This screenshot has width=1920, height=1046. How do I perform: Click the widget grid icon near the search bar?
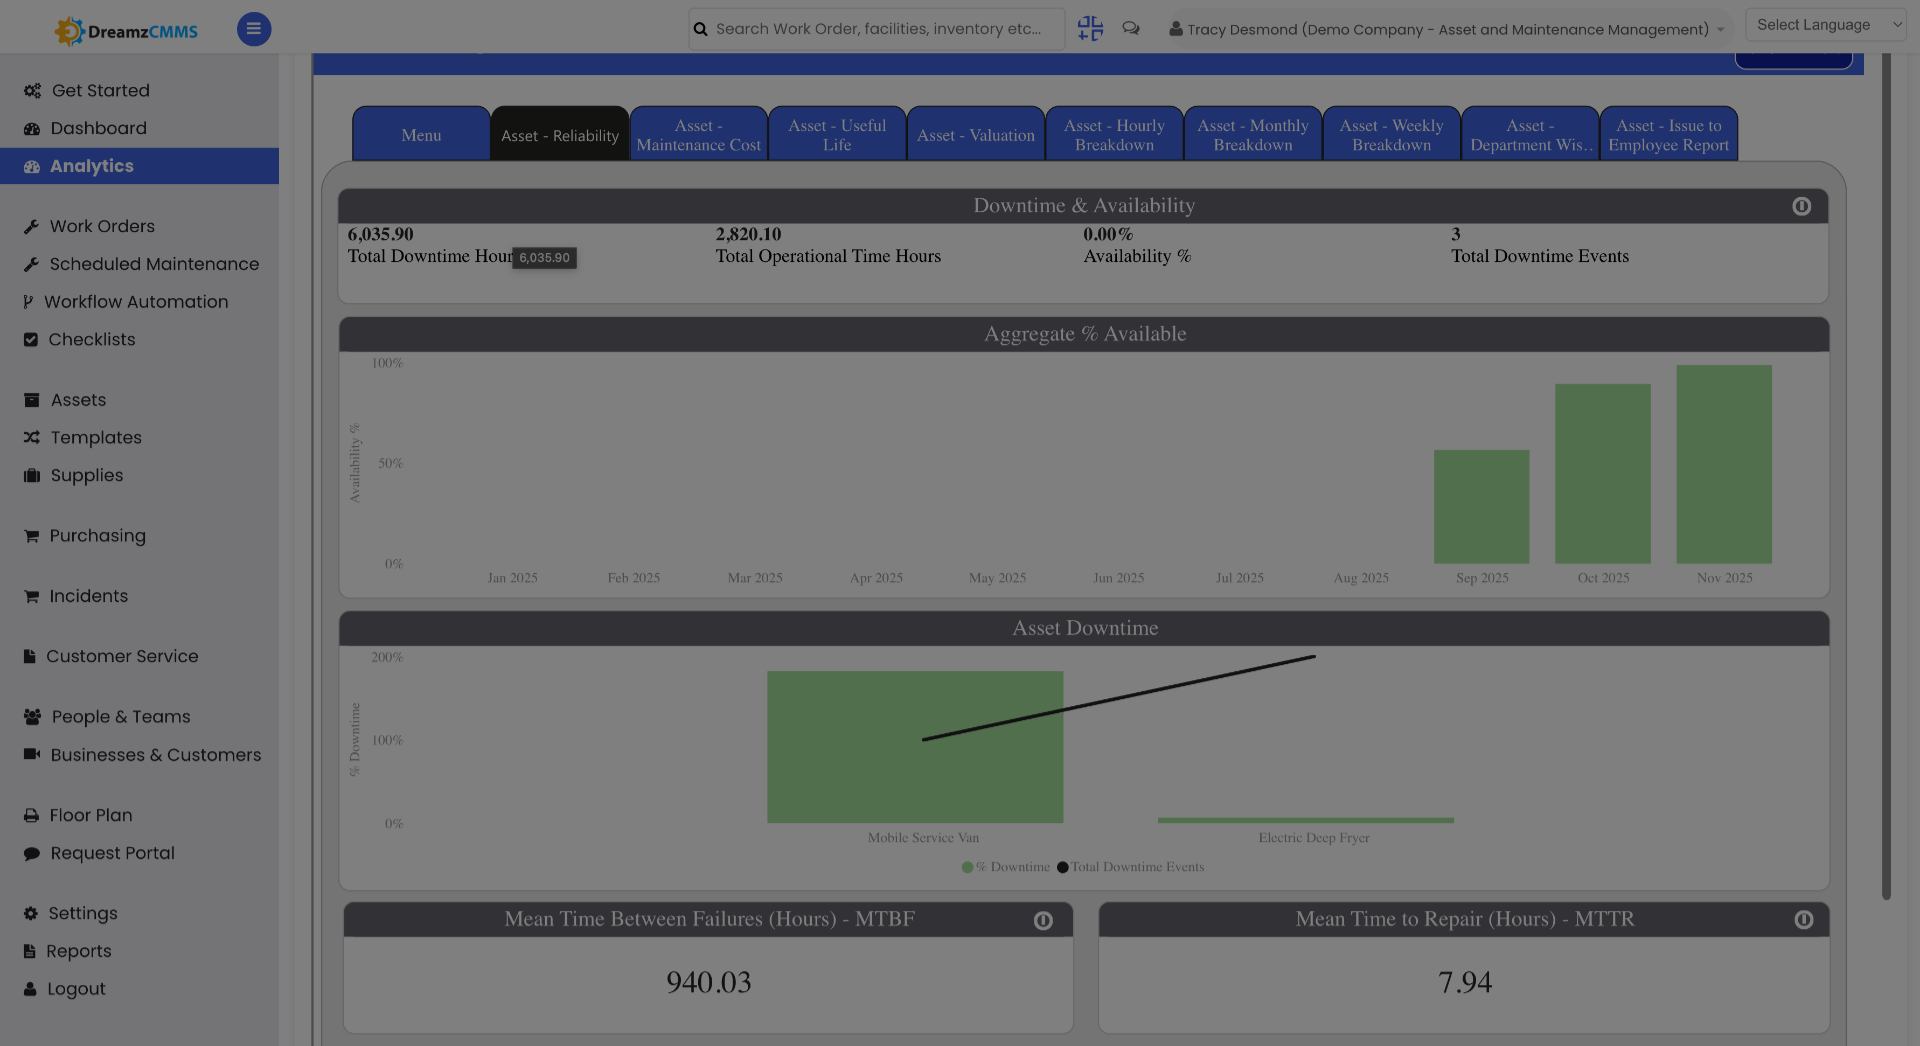point(1090,29)
